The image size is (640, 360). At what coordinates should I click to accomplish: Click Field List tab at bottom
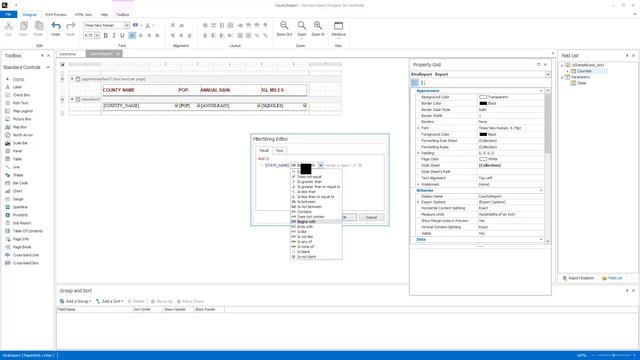click(x=612, y=278)
